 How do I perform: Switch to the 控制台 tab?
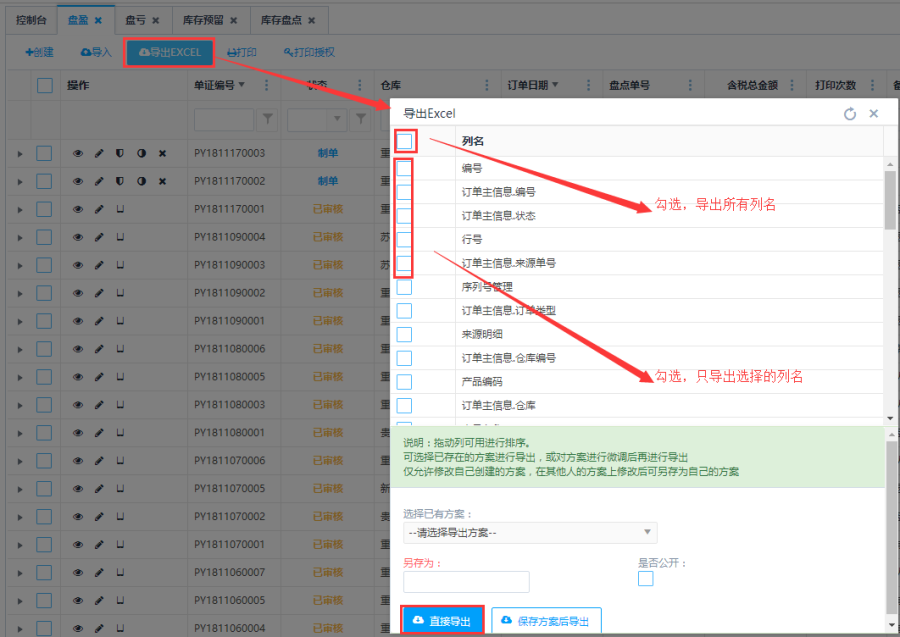tap(30, 20)
